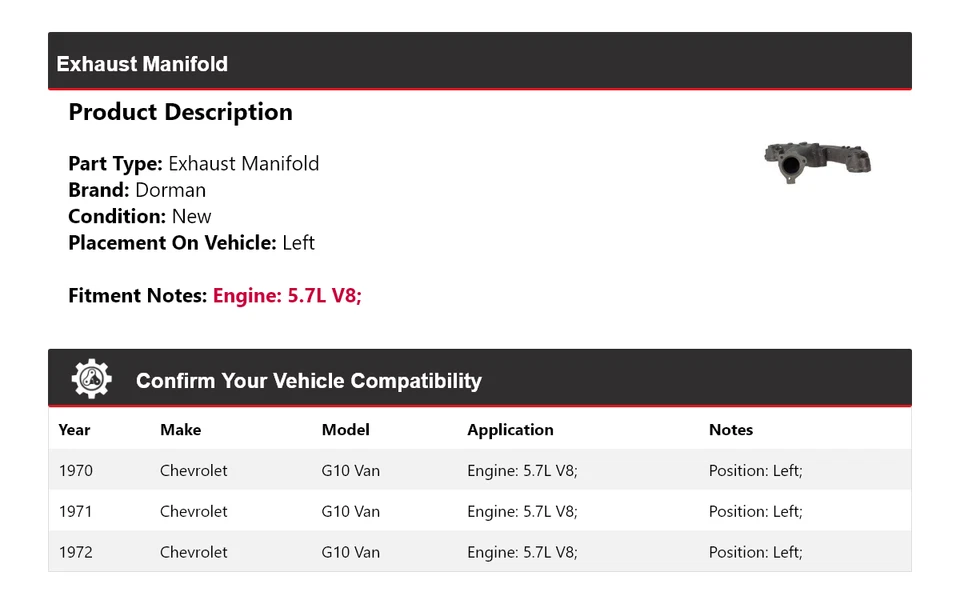Click the Condition: New line

point(140,217)
